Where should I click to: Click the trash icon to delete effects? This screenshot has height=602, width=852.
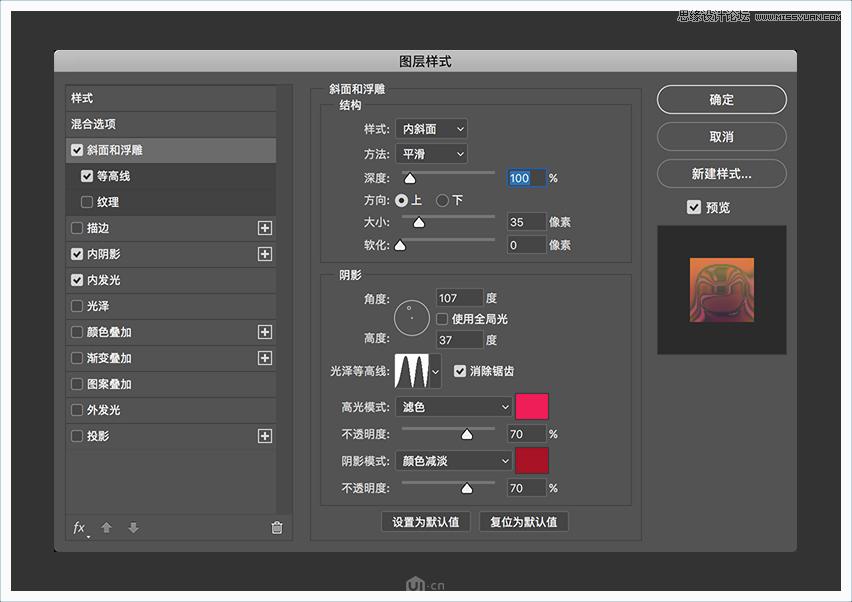point(276,528)
